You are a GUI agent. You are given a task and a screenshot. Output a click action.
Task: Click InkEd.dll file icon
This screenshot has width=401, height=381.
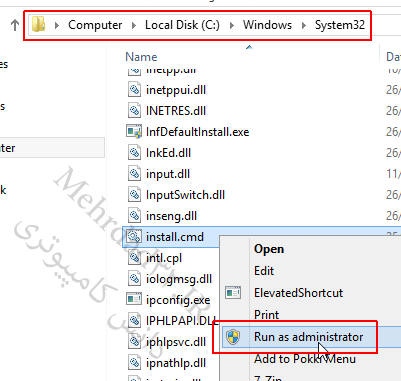tap(134, 153)
